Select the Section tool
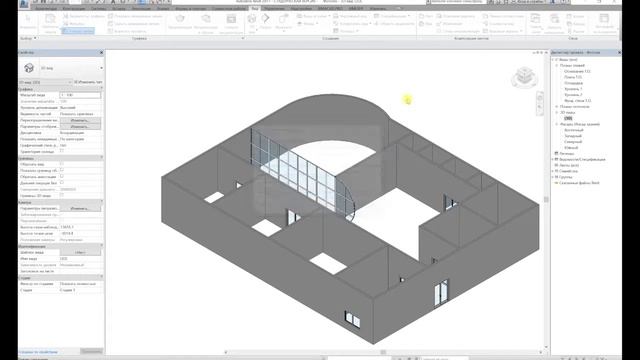The height and width of the screenshot is (360, 640). click(266, 22)
